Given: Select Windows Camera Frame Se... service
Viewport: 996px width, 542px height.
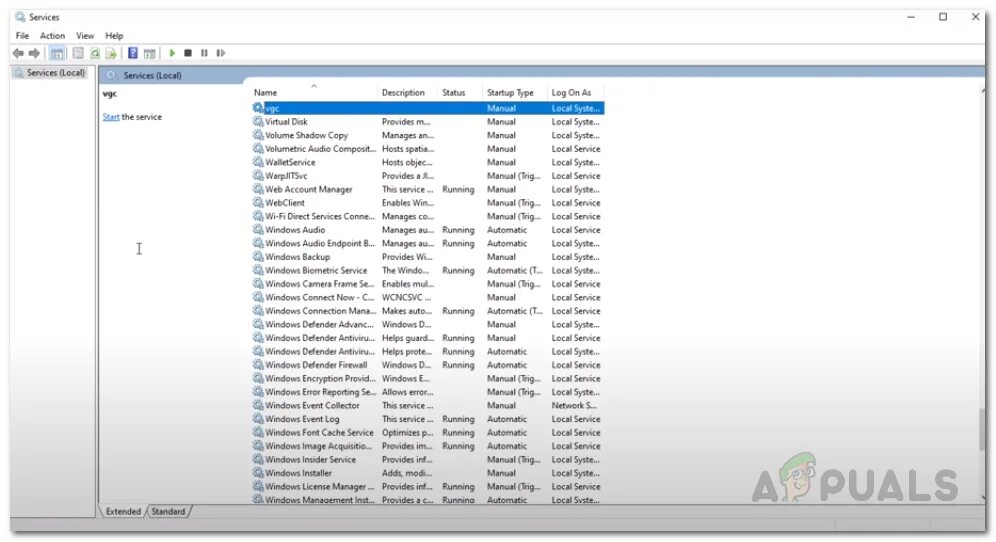Looking at the screenshot, I should coord(427,284).
